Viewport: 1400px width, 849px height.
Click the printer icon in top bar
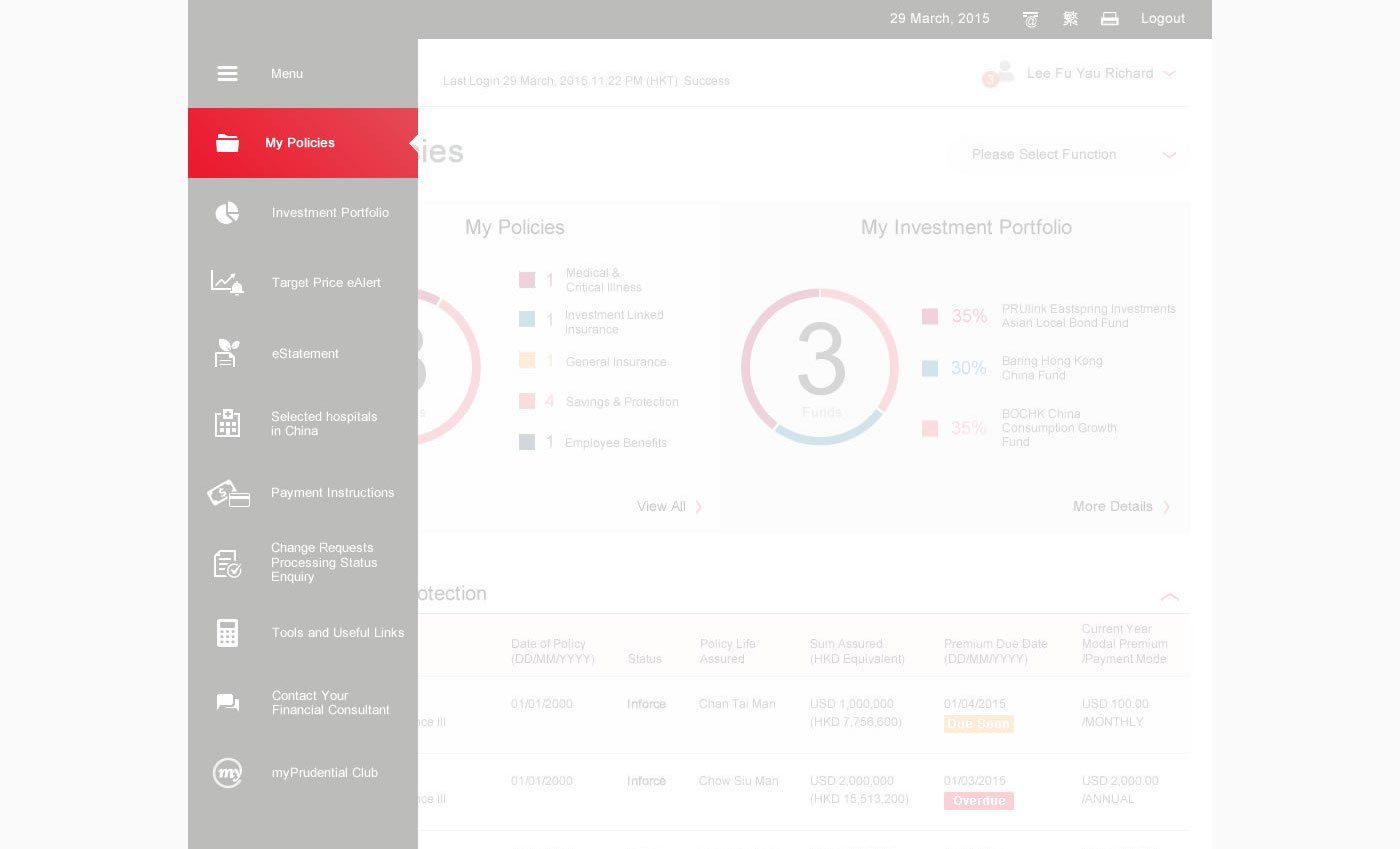tap(1109, 19)
